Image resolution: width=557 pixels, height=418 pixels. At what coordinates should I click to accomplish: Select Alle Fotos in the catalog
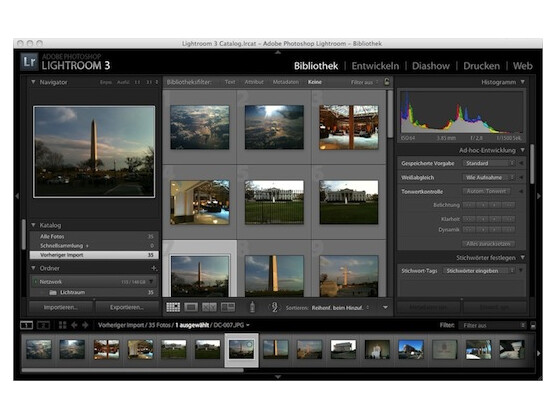point(94,237)
